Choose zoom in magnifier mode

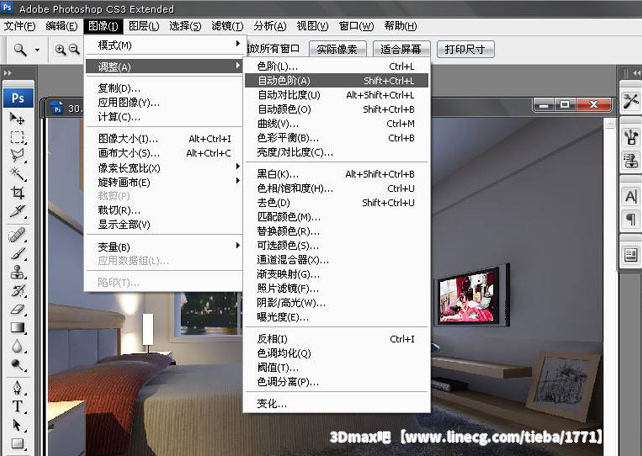(60, 50)
